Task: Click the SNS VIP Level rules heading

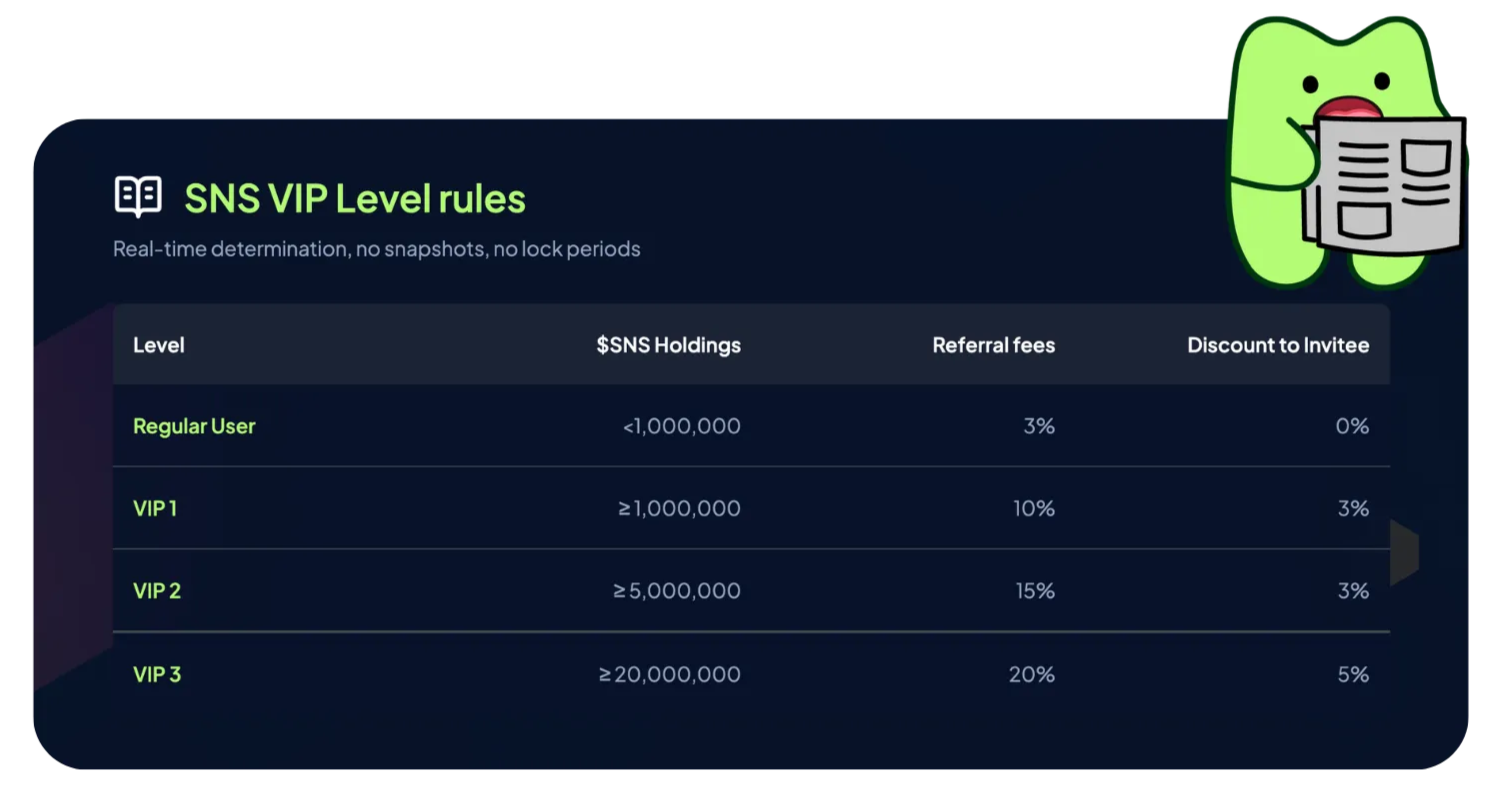Action: point(355,199)
